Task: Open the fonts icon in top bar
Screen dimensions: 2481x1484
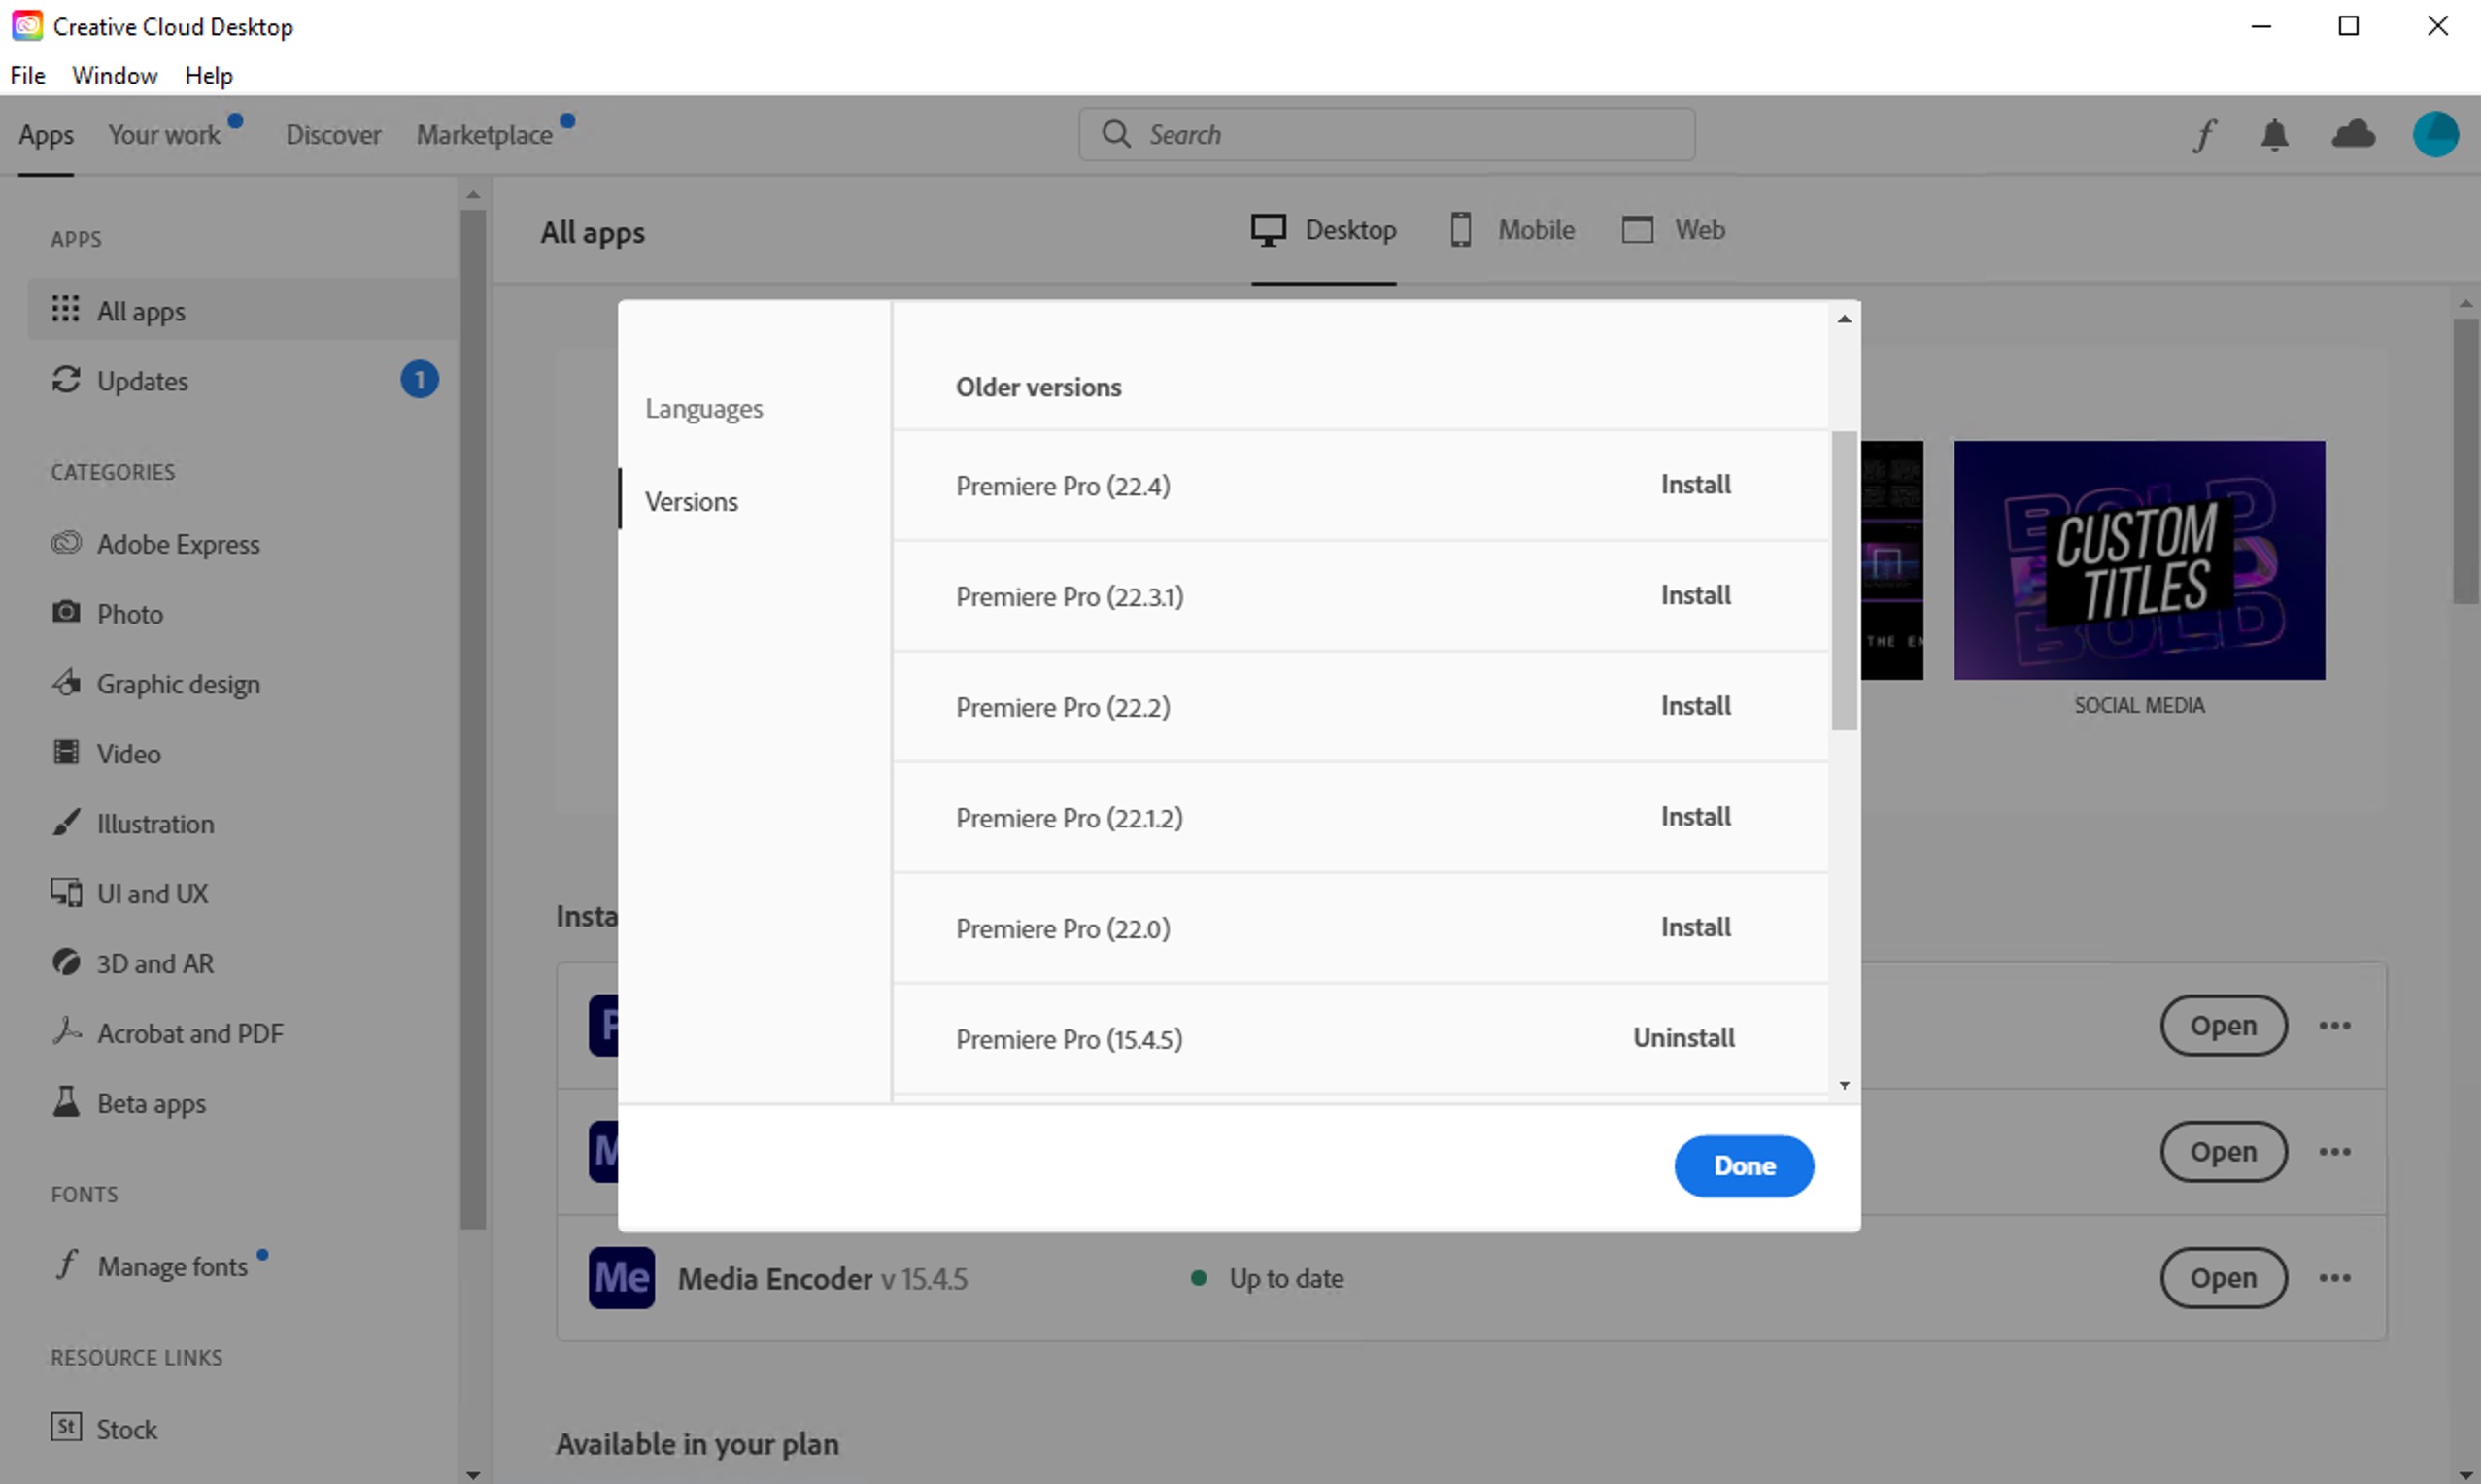Action: (2204, 135)
